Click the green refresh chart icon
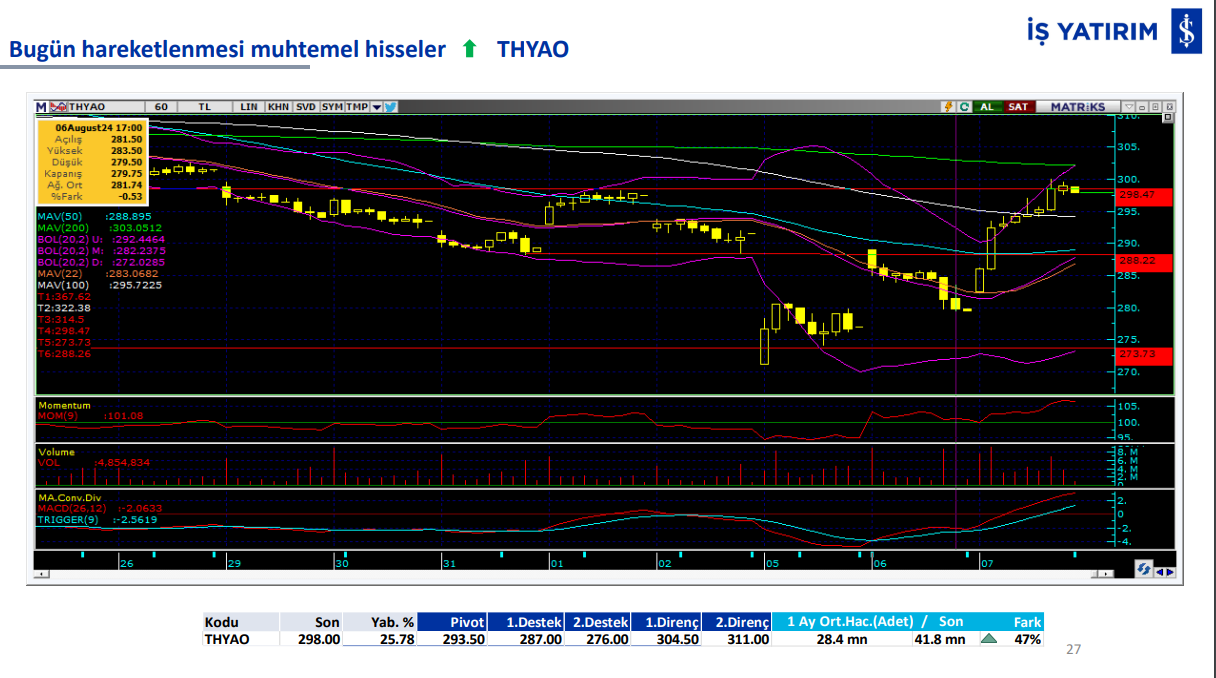1216x678 pixels. (964, 106)
